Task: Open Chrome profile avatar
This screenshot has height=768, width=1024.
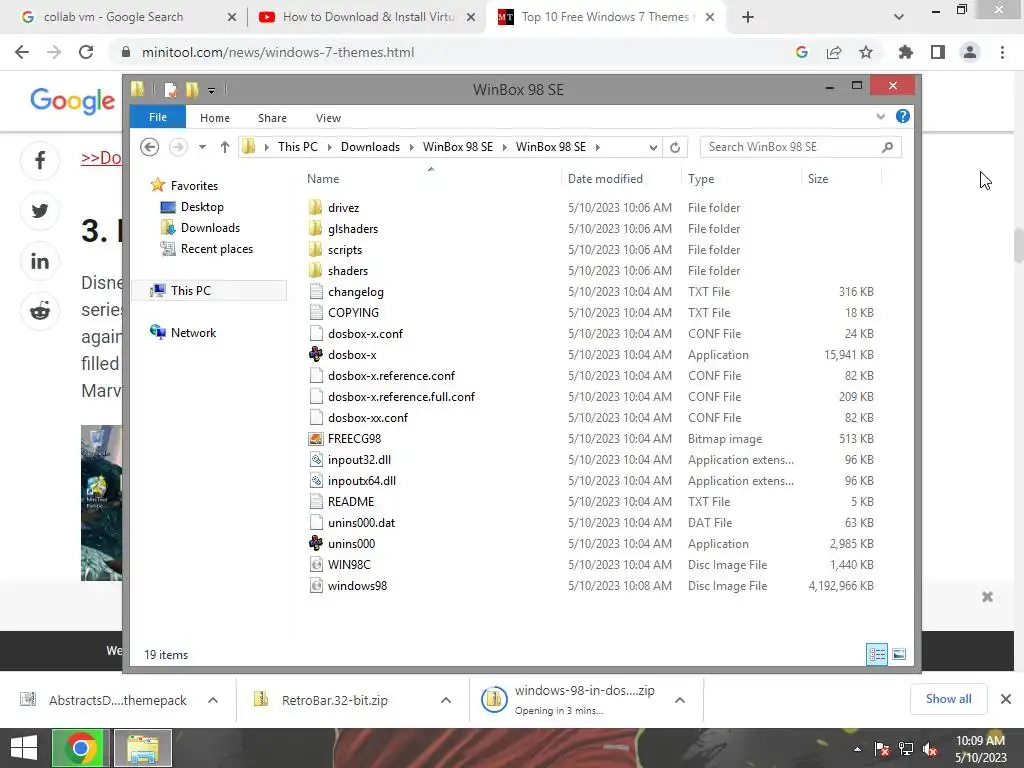Action: click(x=970, y=52)
